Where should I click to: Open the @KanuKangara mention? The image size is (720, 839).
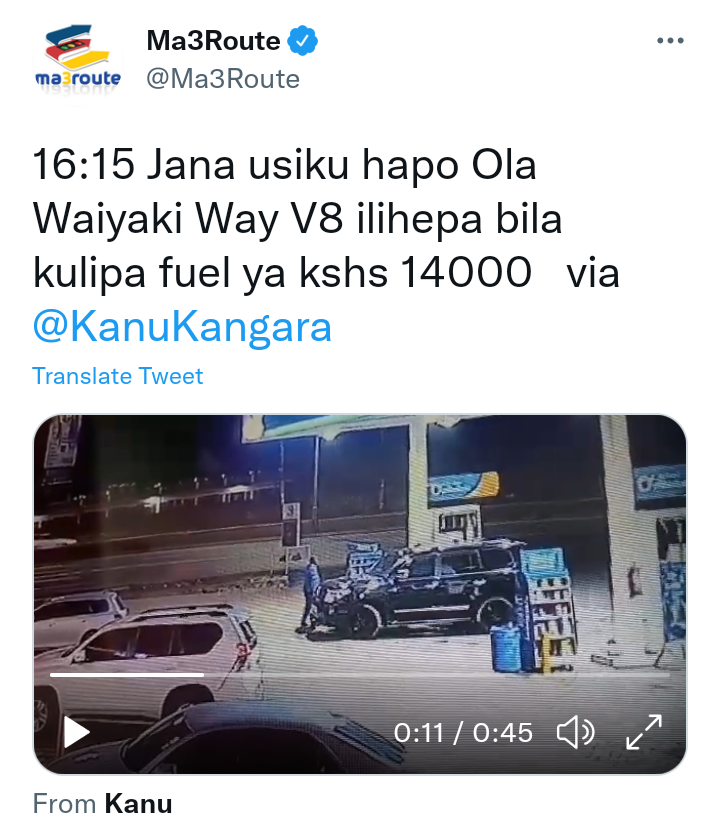182,327
